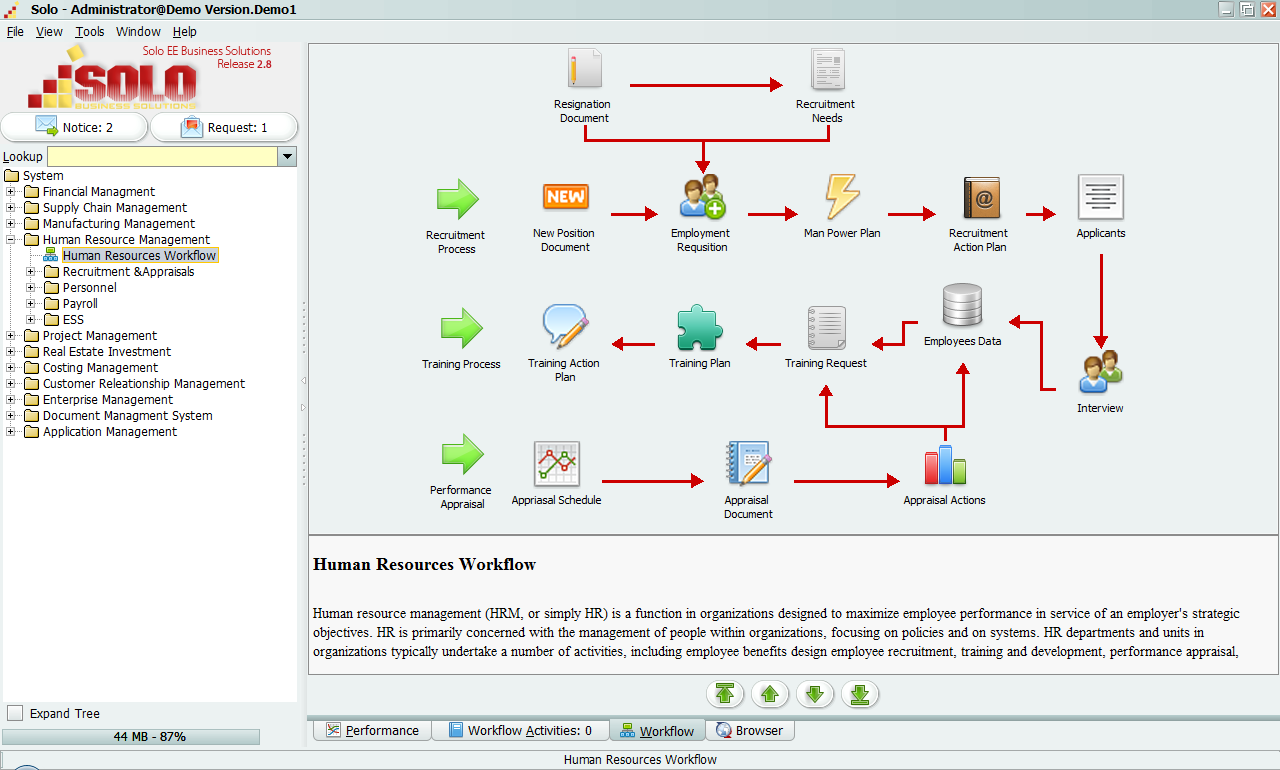This screenshot has height=770, width=1280.
Task: Collapse the Human Resource Management node
Action: coord(11,240)
